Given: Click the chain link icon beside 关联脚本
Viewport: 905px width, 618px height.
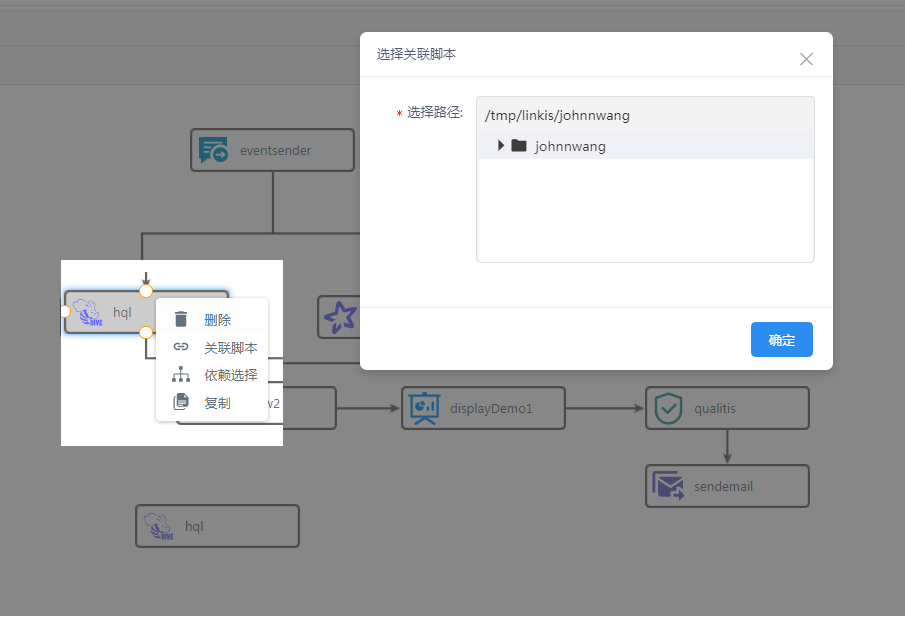Looking at the screenshot, I should click(x=180, y=346).
